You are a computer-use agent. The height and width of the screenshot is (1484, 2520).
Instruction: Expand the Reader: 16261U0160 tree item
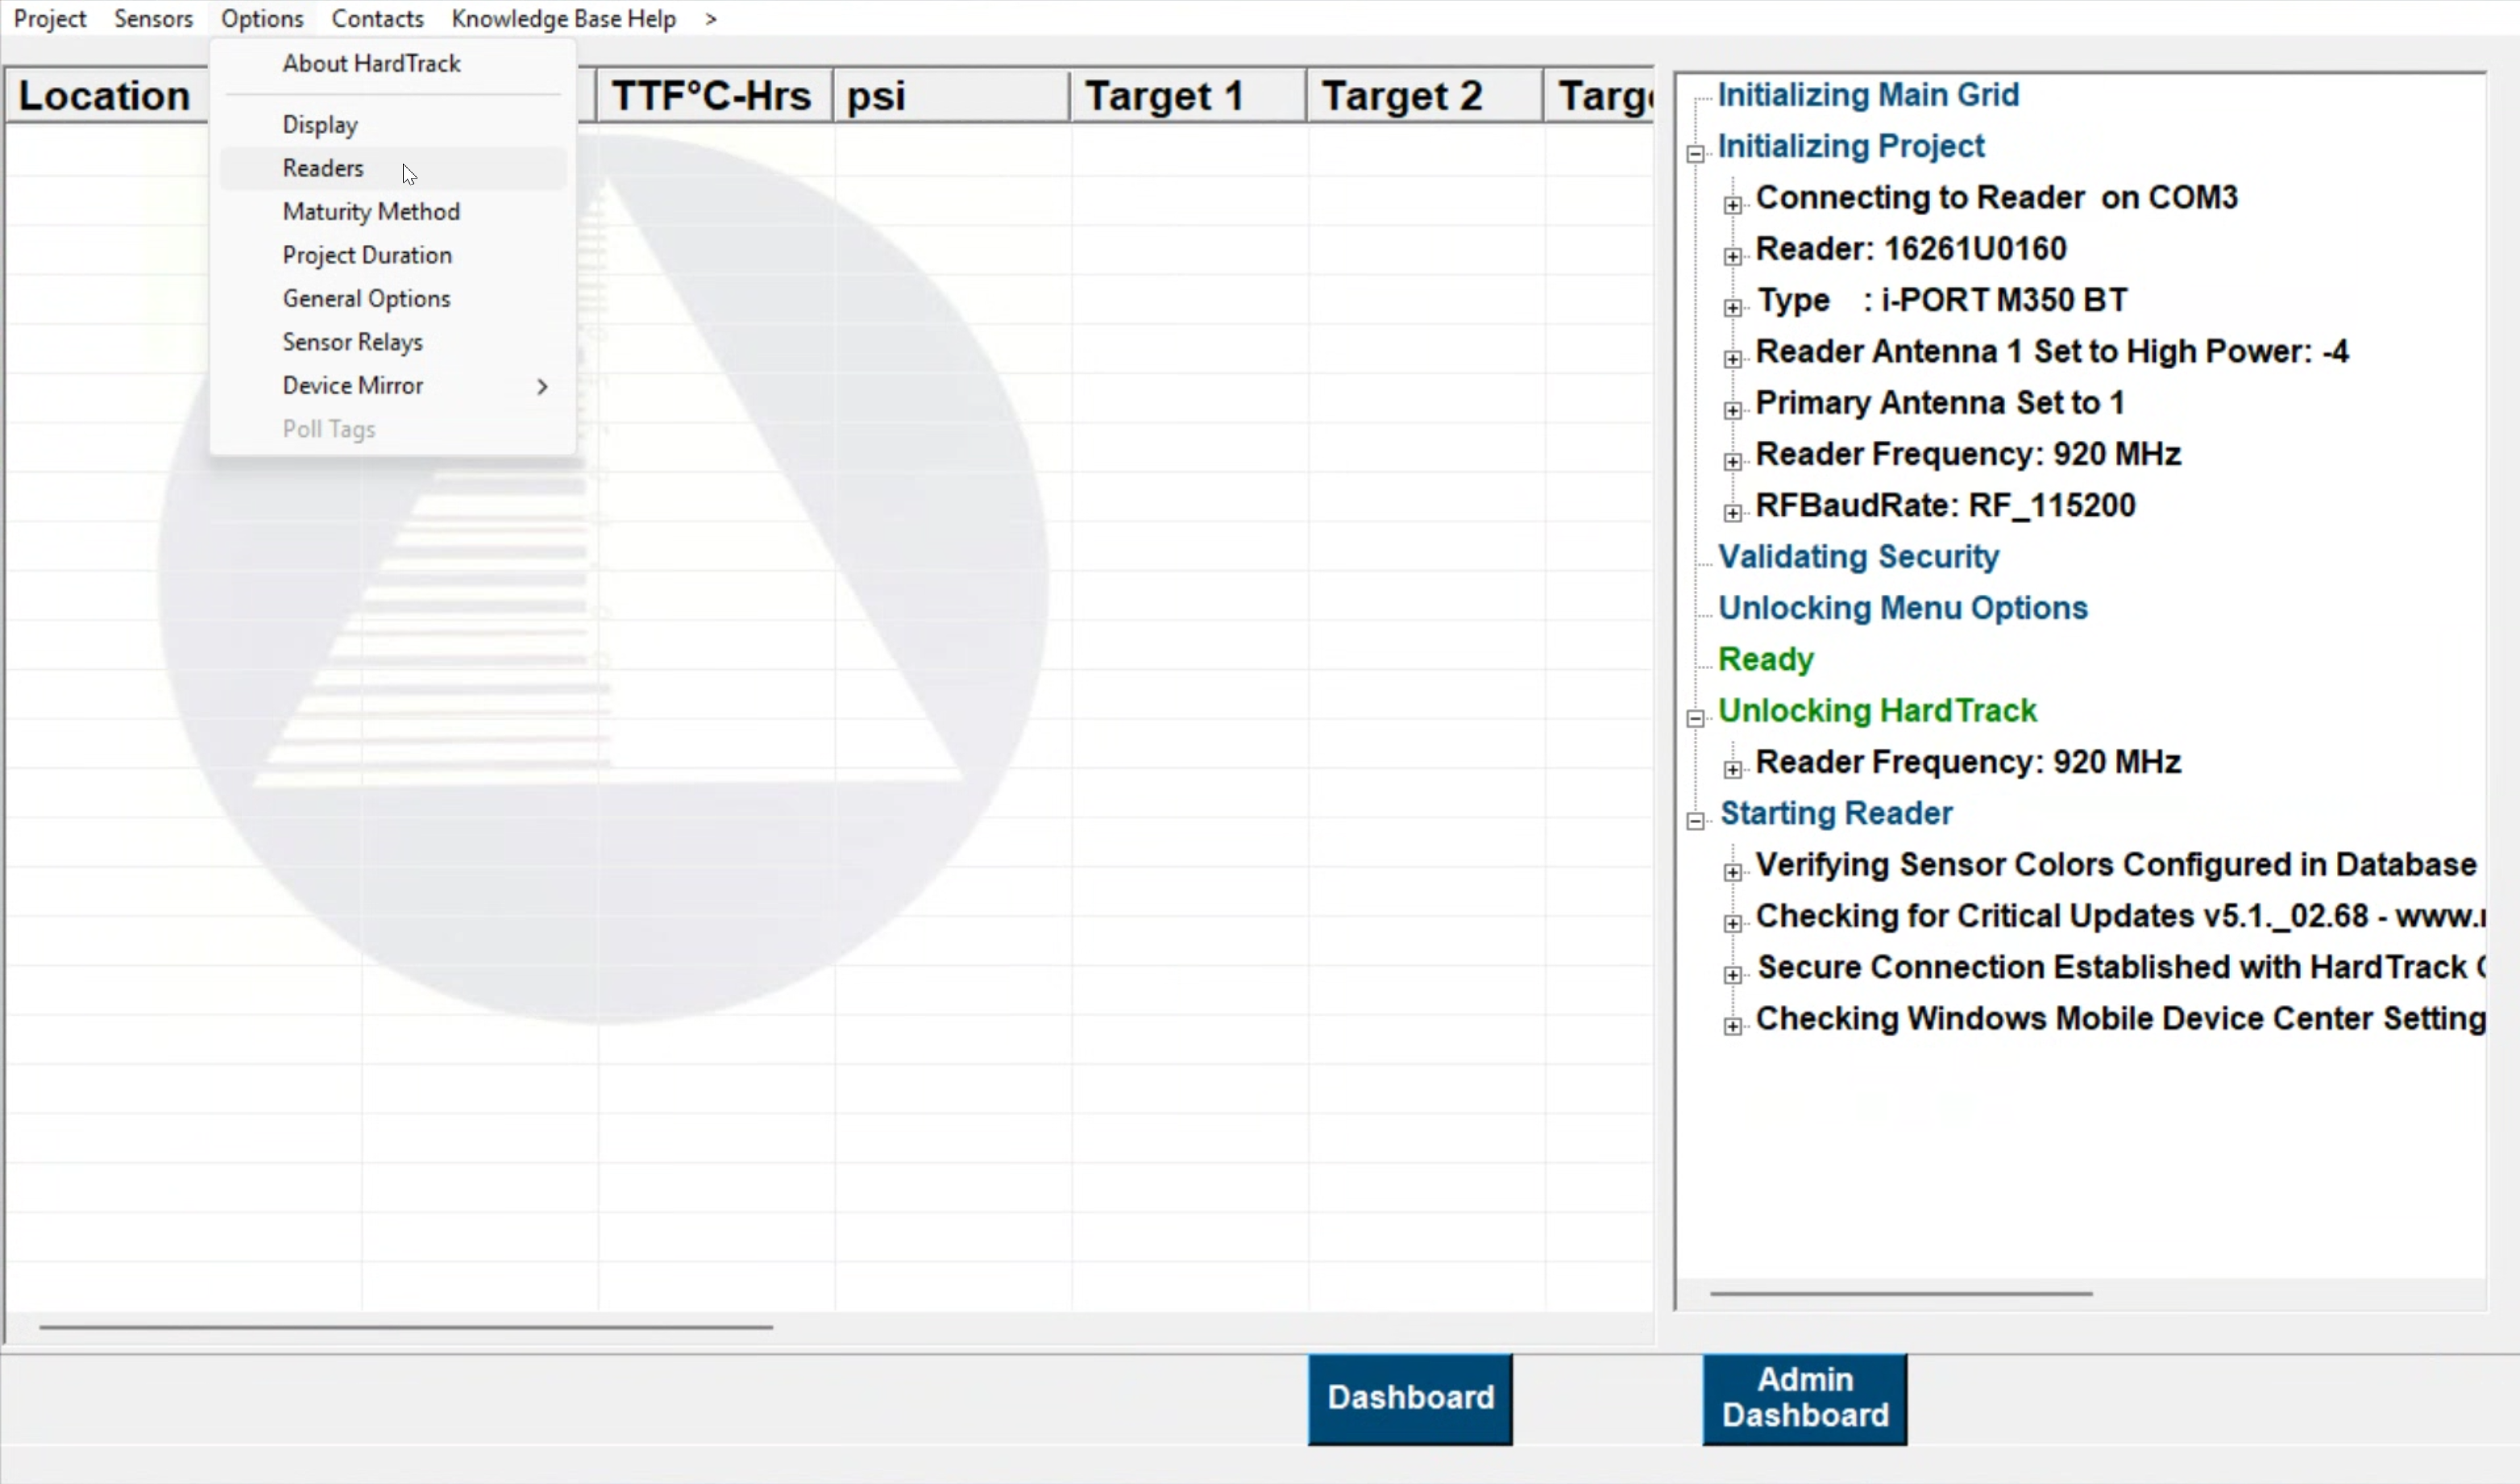pyautogui.click(x=1732, y=256)
